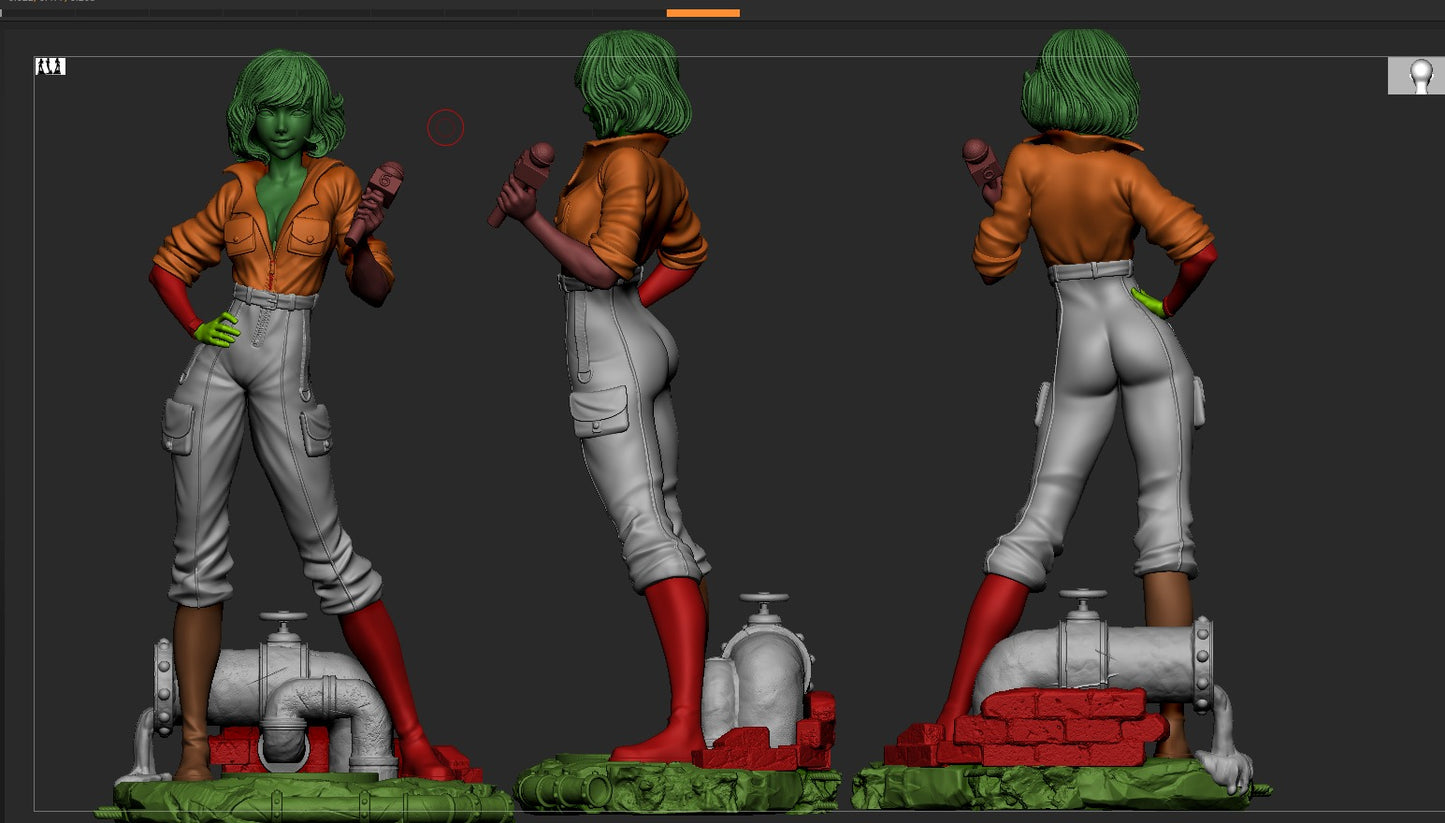1445x823 pixels.
Task: Click the cargo pocket on the side-view pants
Action: tap(598, 412)
